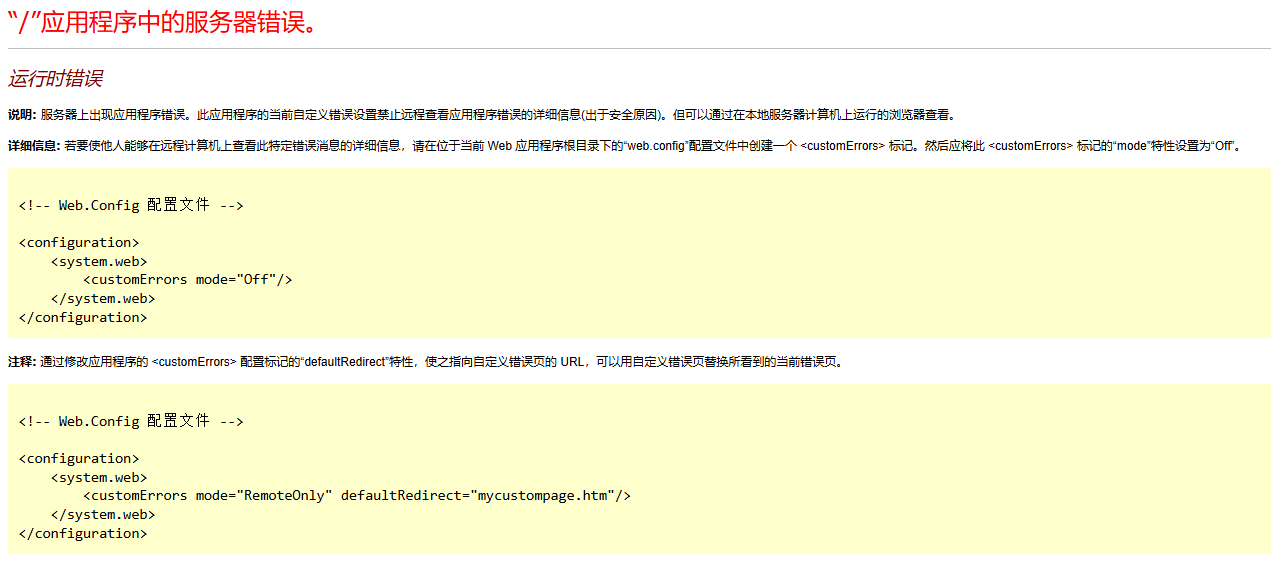
Task: Click "web.config" text in the details paragraph
Action: (x=655, y=146)
